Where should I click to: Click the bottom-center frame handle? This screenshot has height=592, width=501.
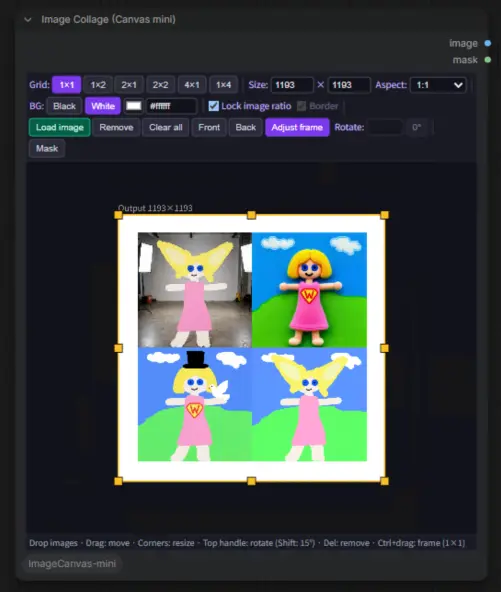(251, 481)
